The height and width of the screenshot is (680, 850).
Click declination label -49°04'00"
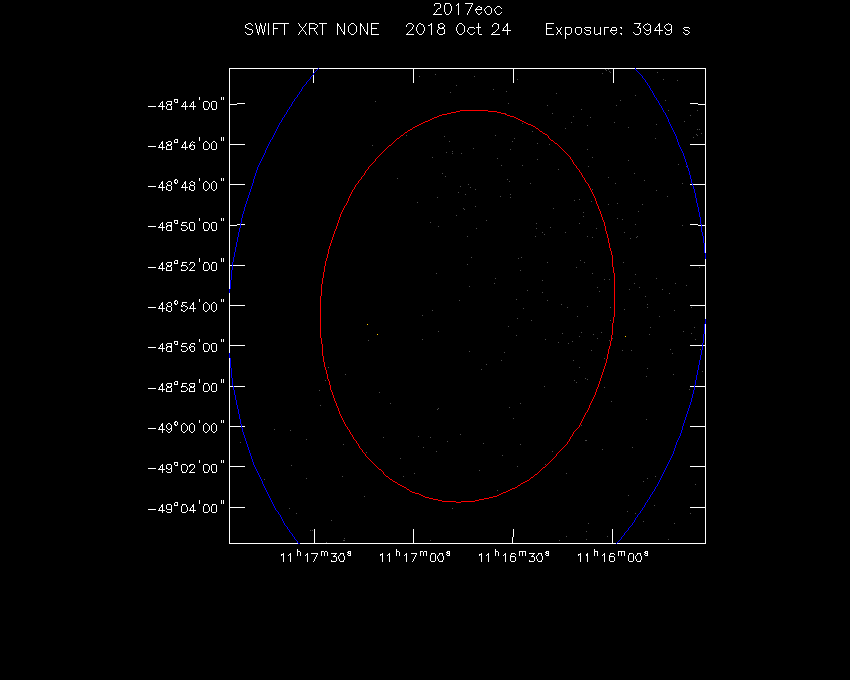(186, 508)
